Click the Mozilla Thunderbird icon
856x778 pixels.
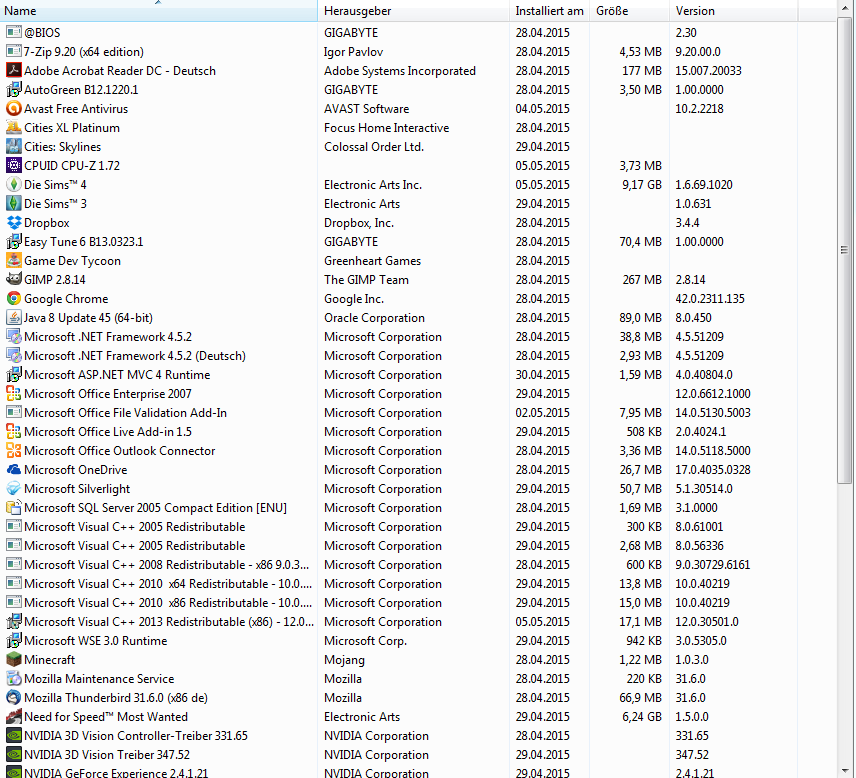click(x=14, y=697)
